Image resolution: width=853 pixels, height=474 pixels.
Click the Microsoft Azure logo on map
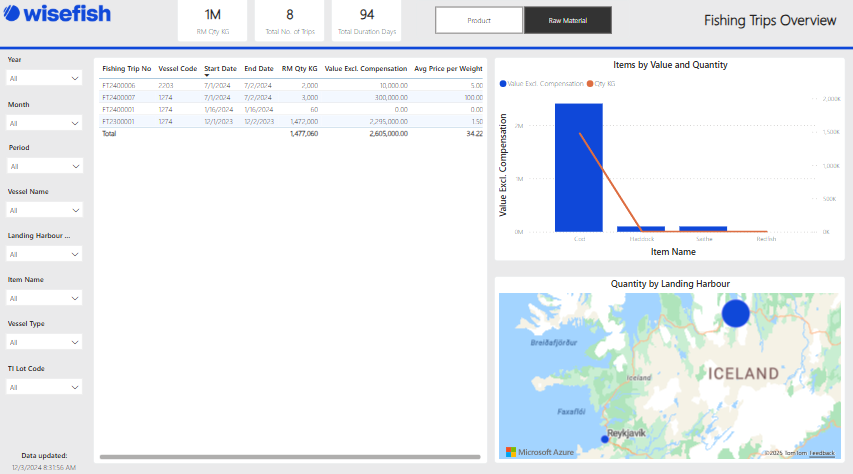point(540,452)
